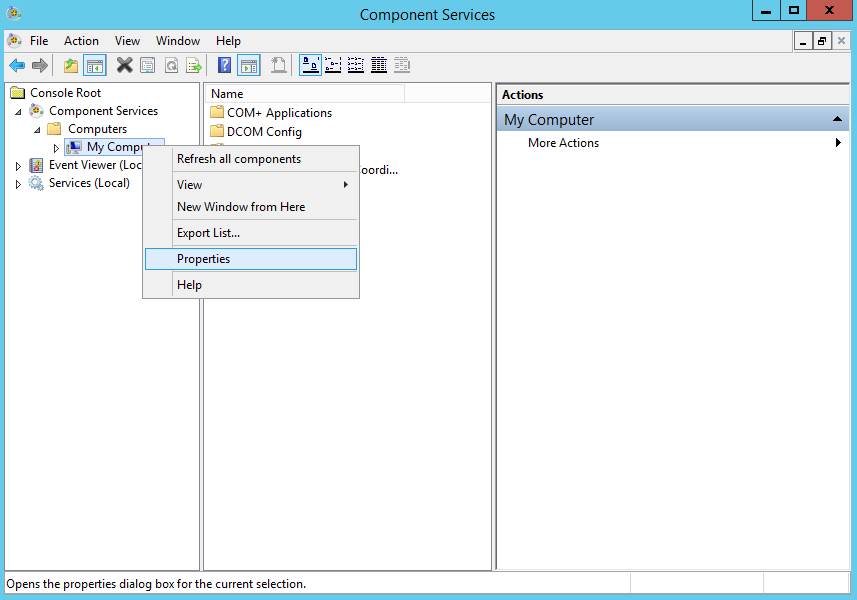Image resolution: width=857 pixels, height=600 pixels.
Task: Click the Name column header
Action: (305, 94)
